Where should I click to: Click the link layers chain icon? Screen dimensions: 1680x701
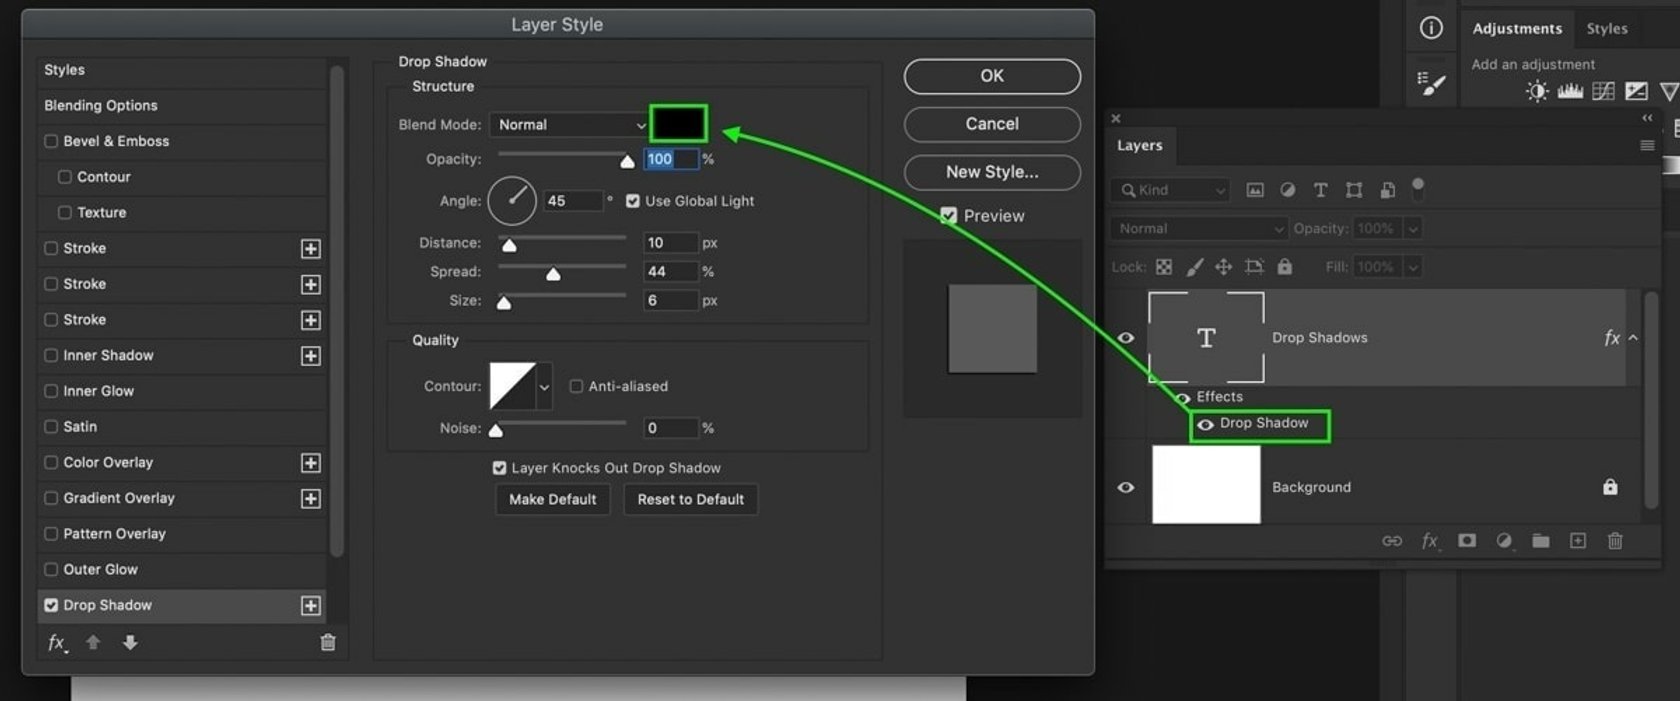point(1391,541)
